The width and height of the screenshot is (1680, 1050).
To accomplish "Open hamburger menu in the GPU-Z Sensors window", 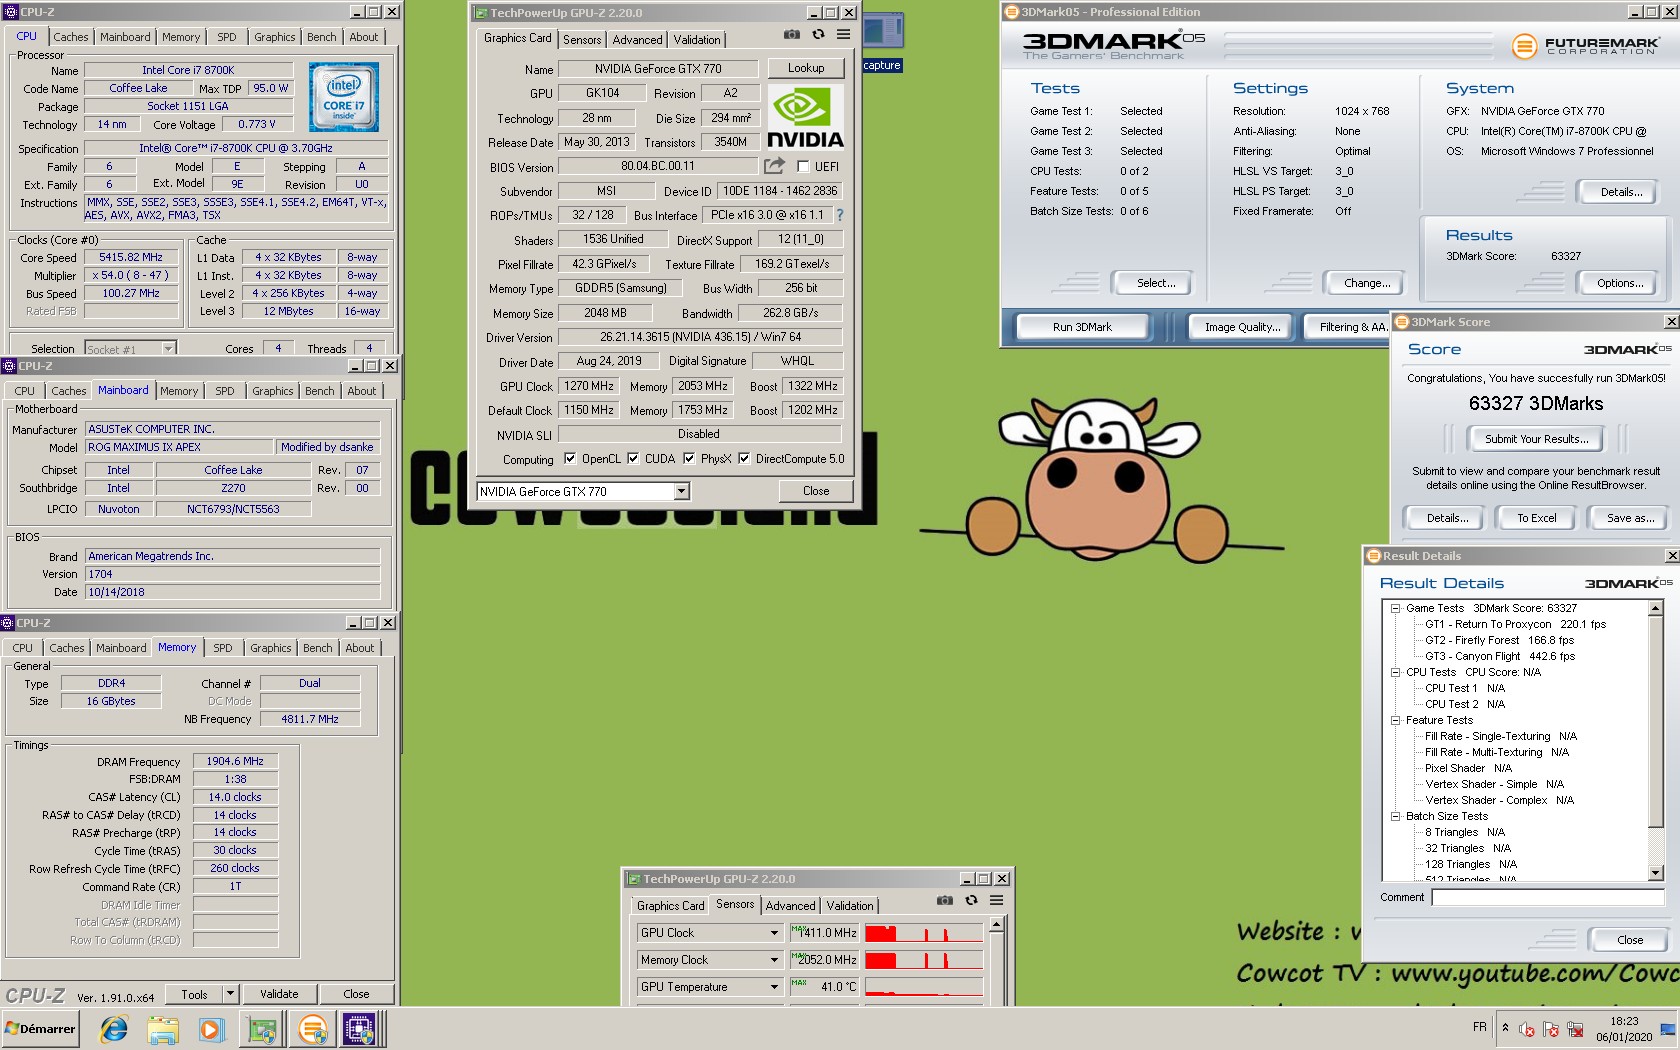I will pyautogui.click(x=996, y=901).
